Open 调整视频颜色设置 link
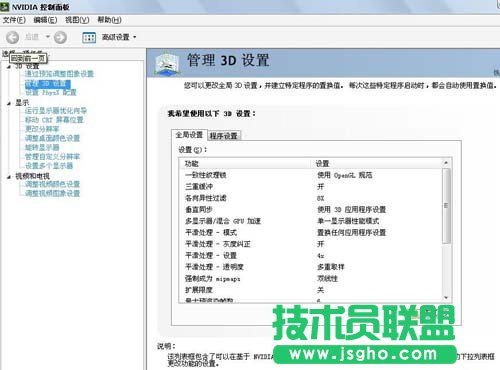This screenshot has width=500, height=370. point(52,184)
